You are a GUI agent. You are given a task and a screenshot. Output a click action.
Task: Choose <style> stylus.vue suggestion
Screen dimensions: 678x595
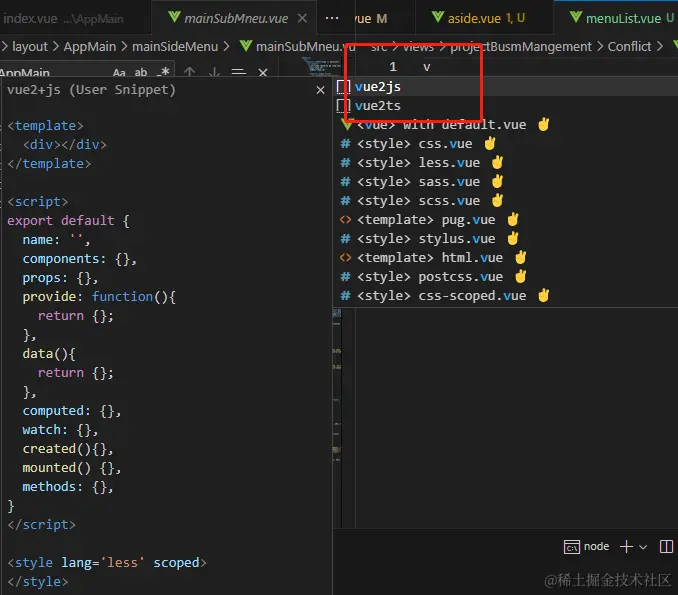tap(507, 239)
